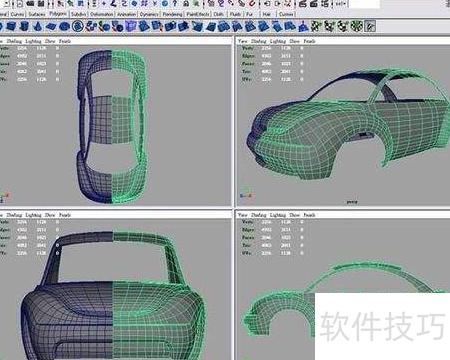Open the Shading menu in perspective viewport
The width and height of the screenshot is (450, 360).
click(x=258, y=41)
